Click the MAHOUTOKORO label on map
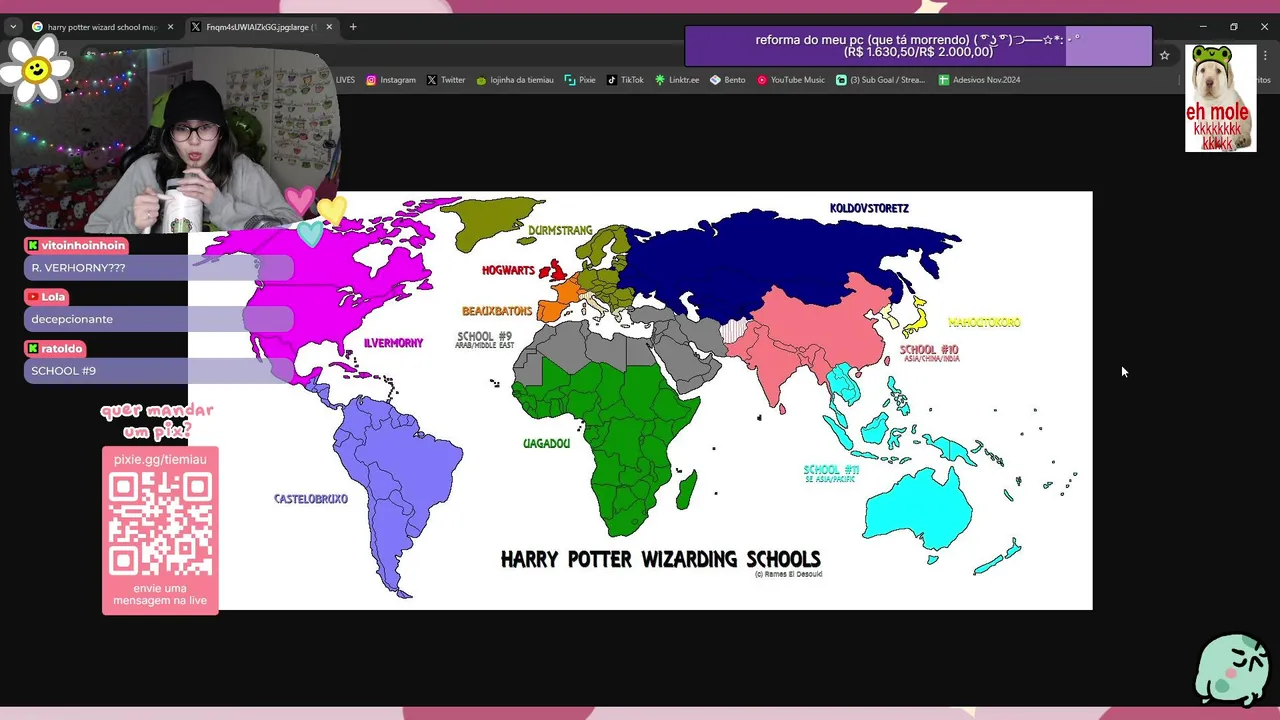The image size is (1280, 720). pyautogui.click(x=984, y=322)
